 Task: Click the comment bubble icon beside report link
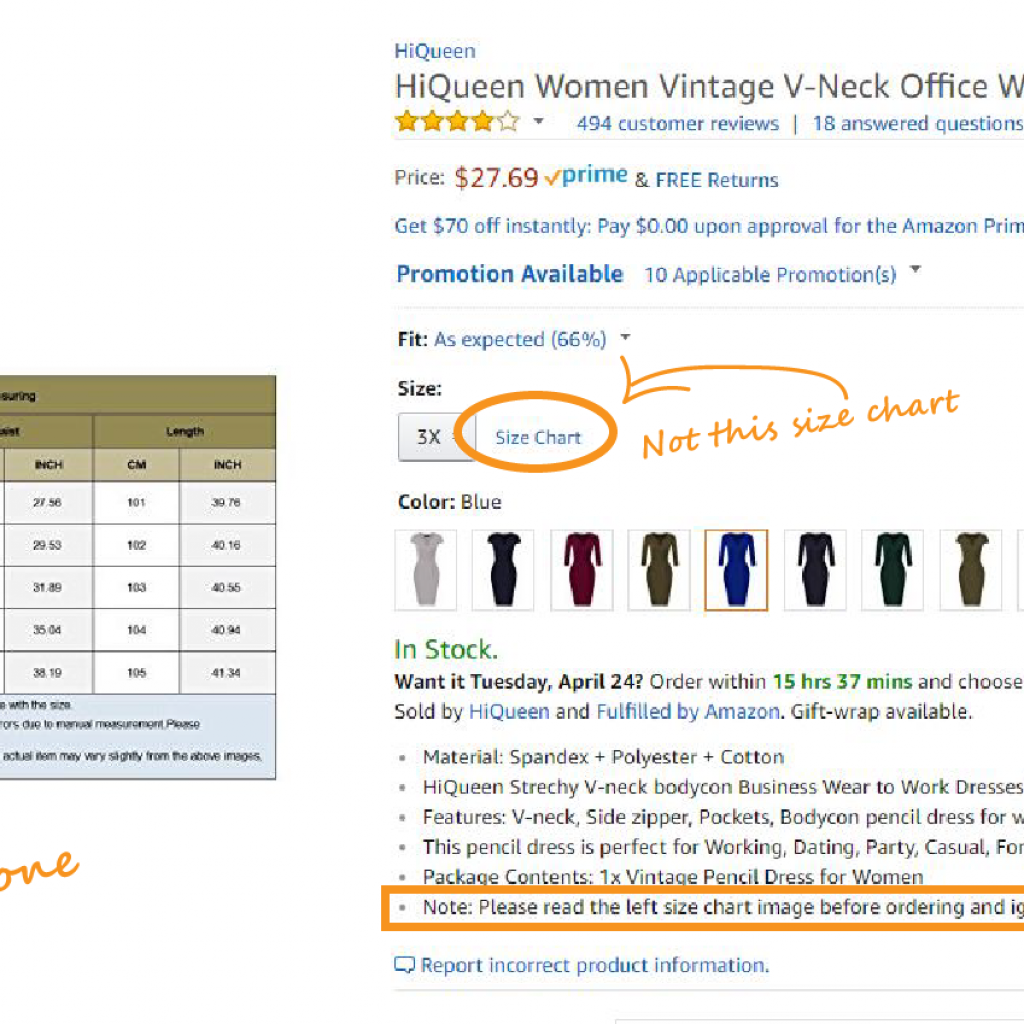pos(403,964)
